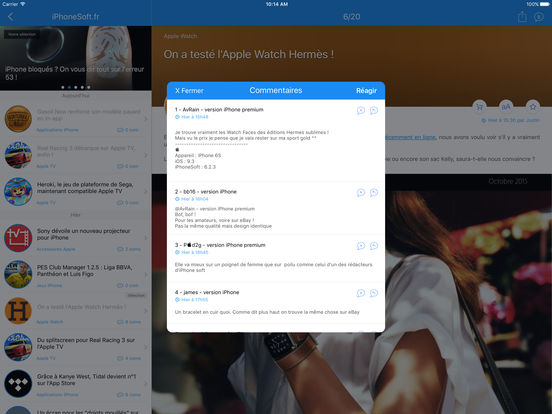
Task: Open the share sheet icon in top bar
Action: (522, 17)
